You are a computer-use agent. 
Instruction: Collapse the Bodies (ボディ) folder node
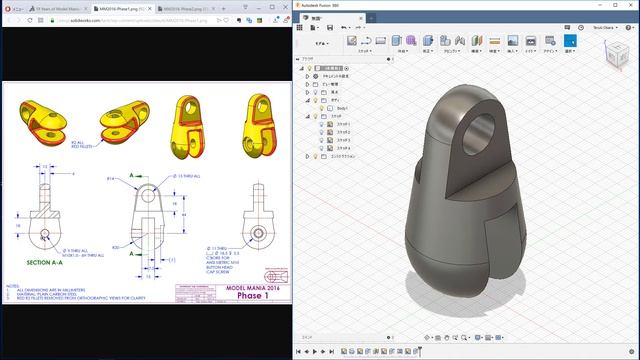click(x=307, y=100)
